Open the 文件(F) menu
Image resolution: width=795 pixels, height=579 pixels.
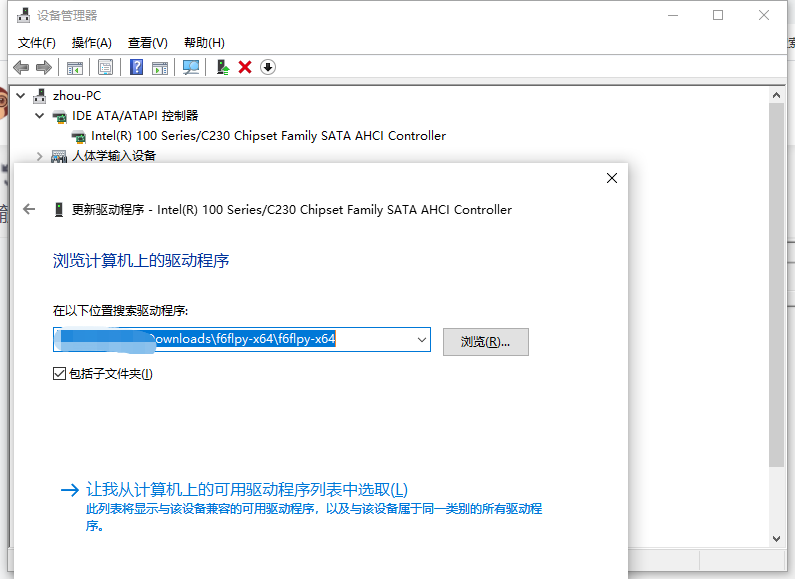point(37,43)
